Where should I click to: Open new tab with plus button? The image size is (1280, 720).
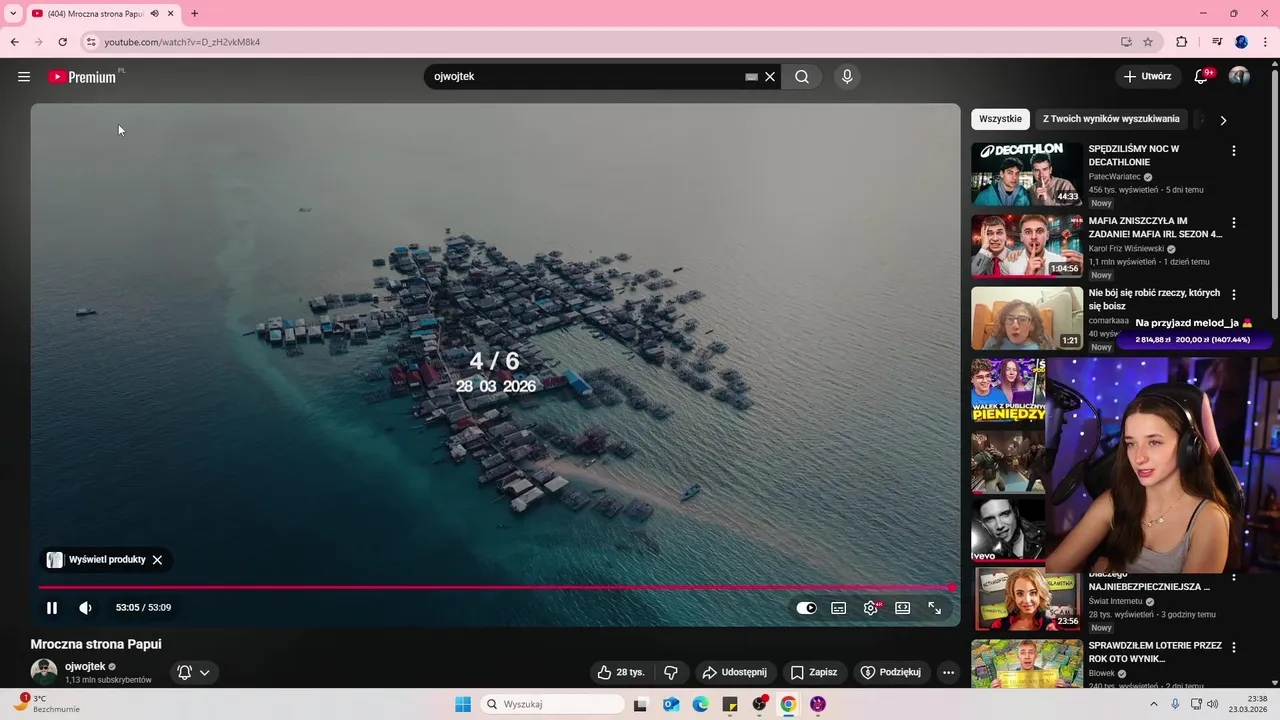point(194,13)
